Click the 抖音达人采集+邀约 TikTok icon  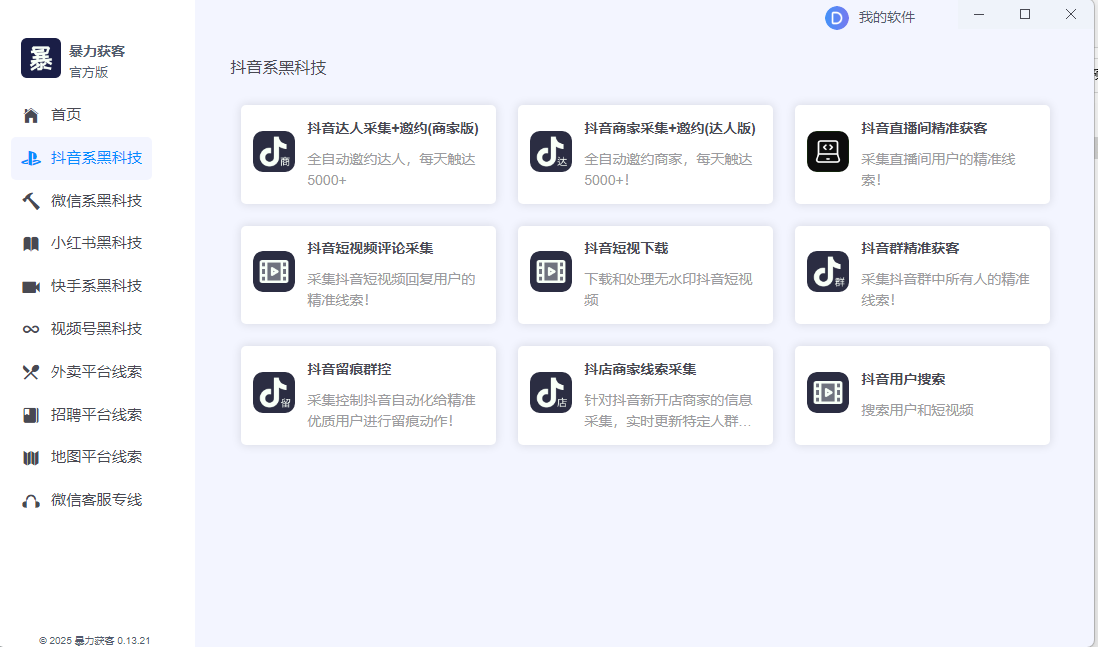274,152
